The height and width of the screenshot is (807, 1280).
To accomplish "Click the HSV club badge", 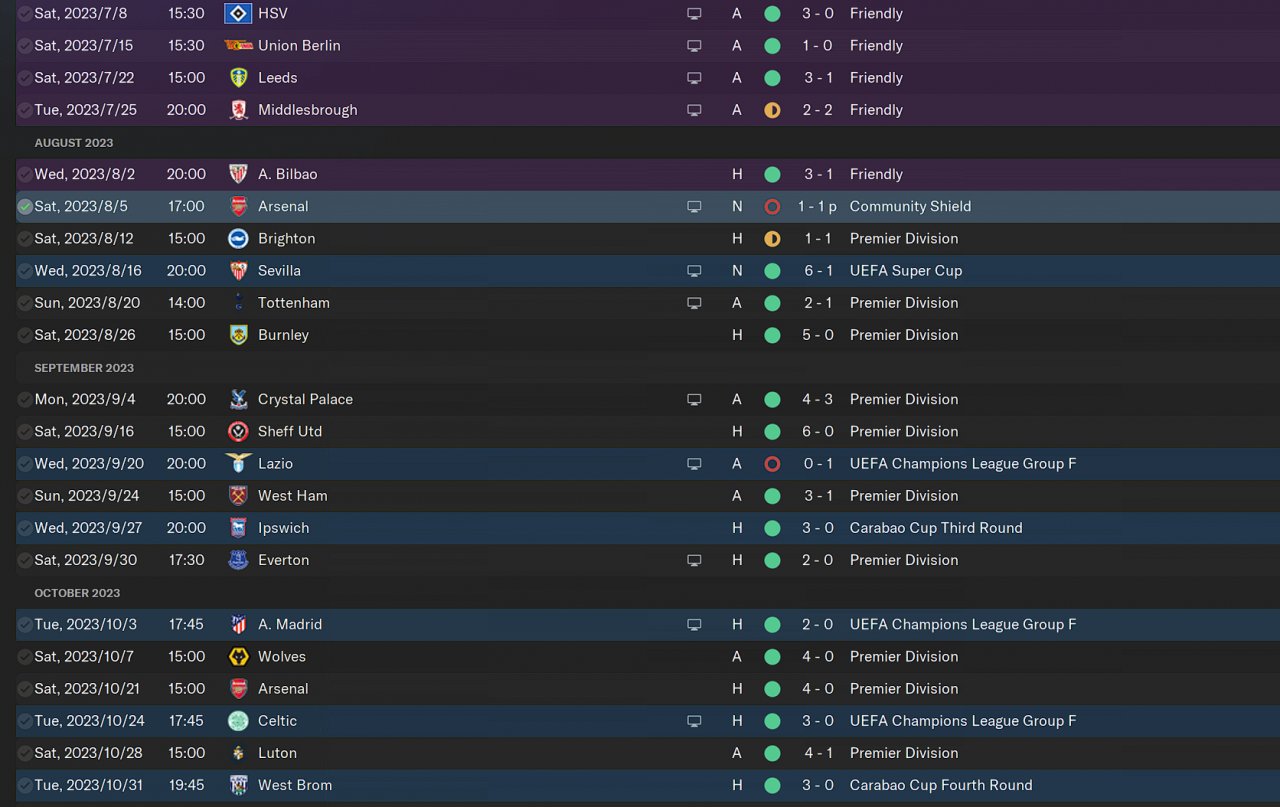I will tap(238, 14).
